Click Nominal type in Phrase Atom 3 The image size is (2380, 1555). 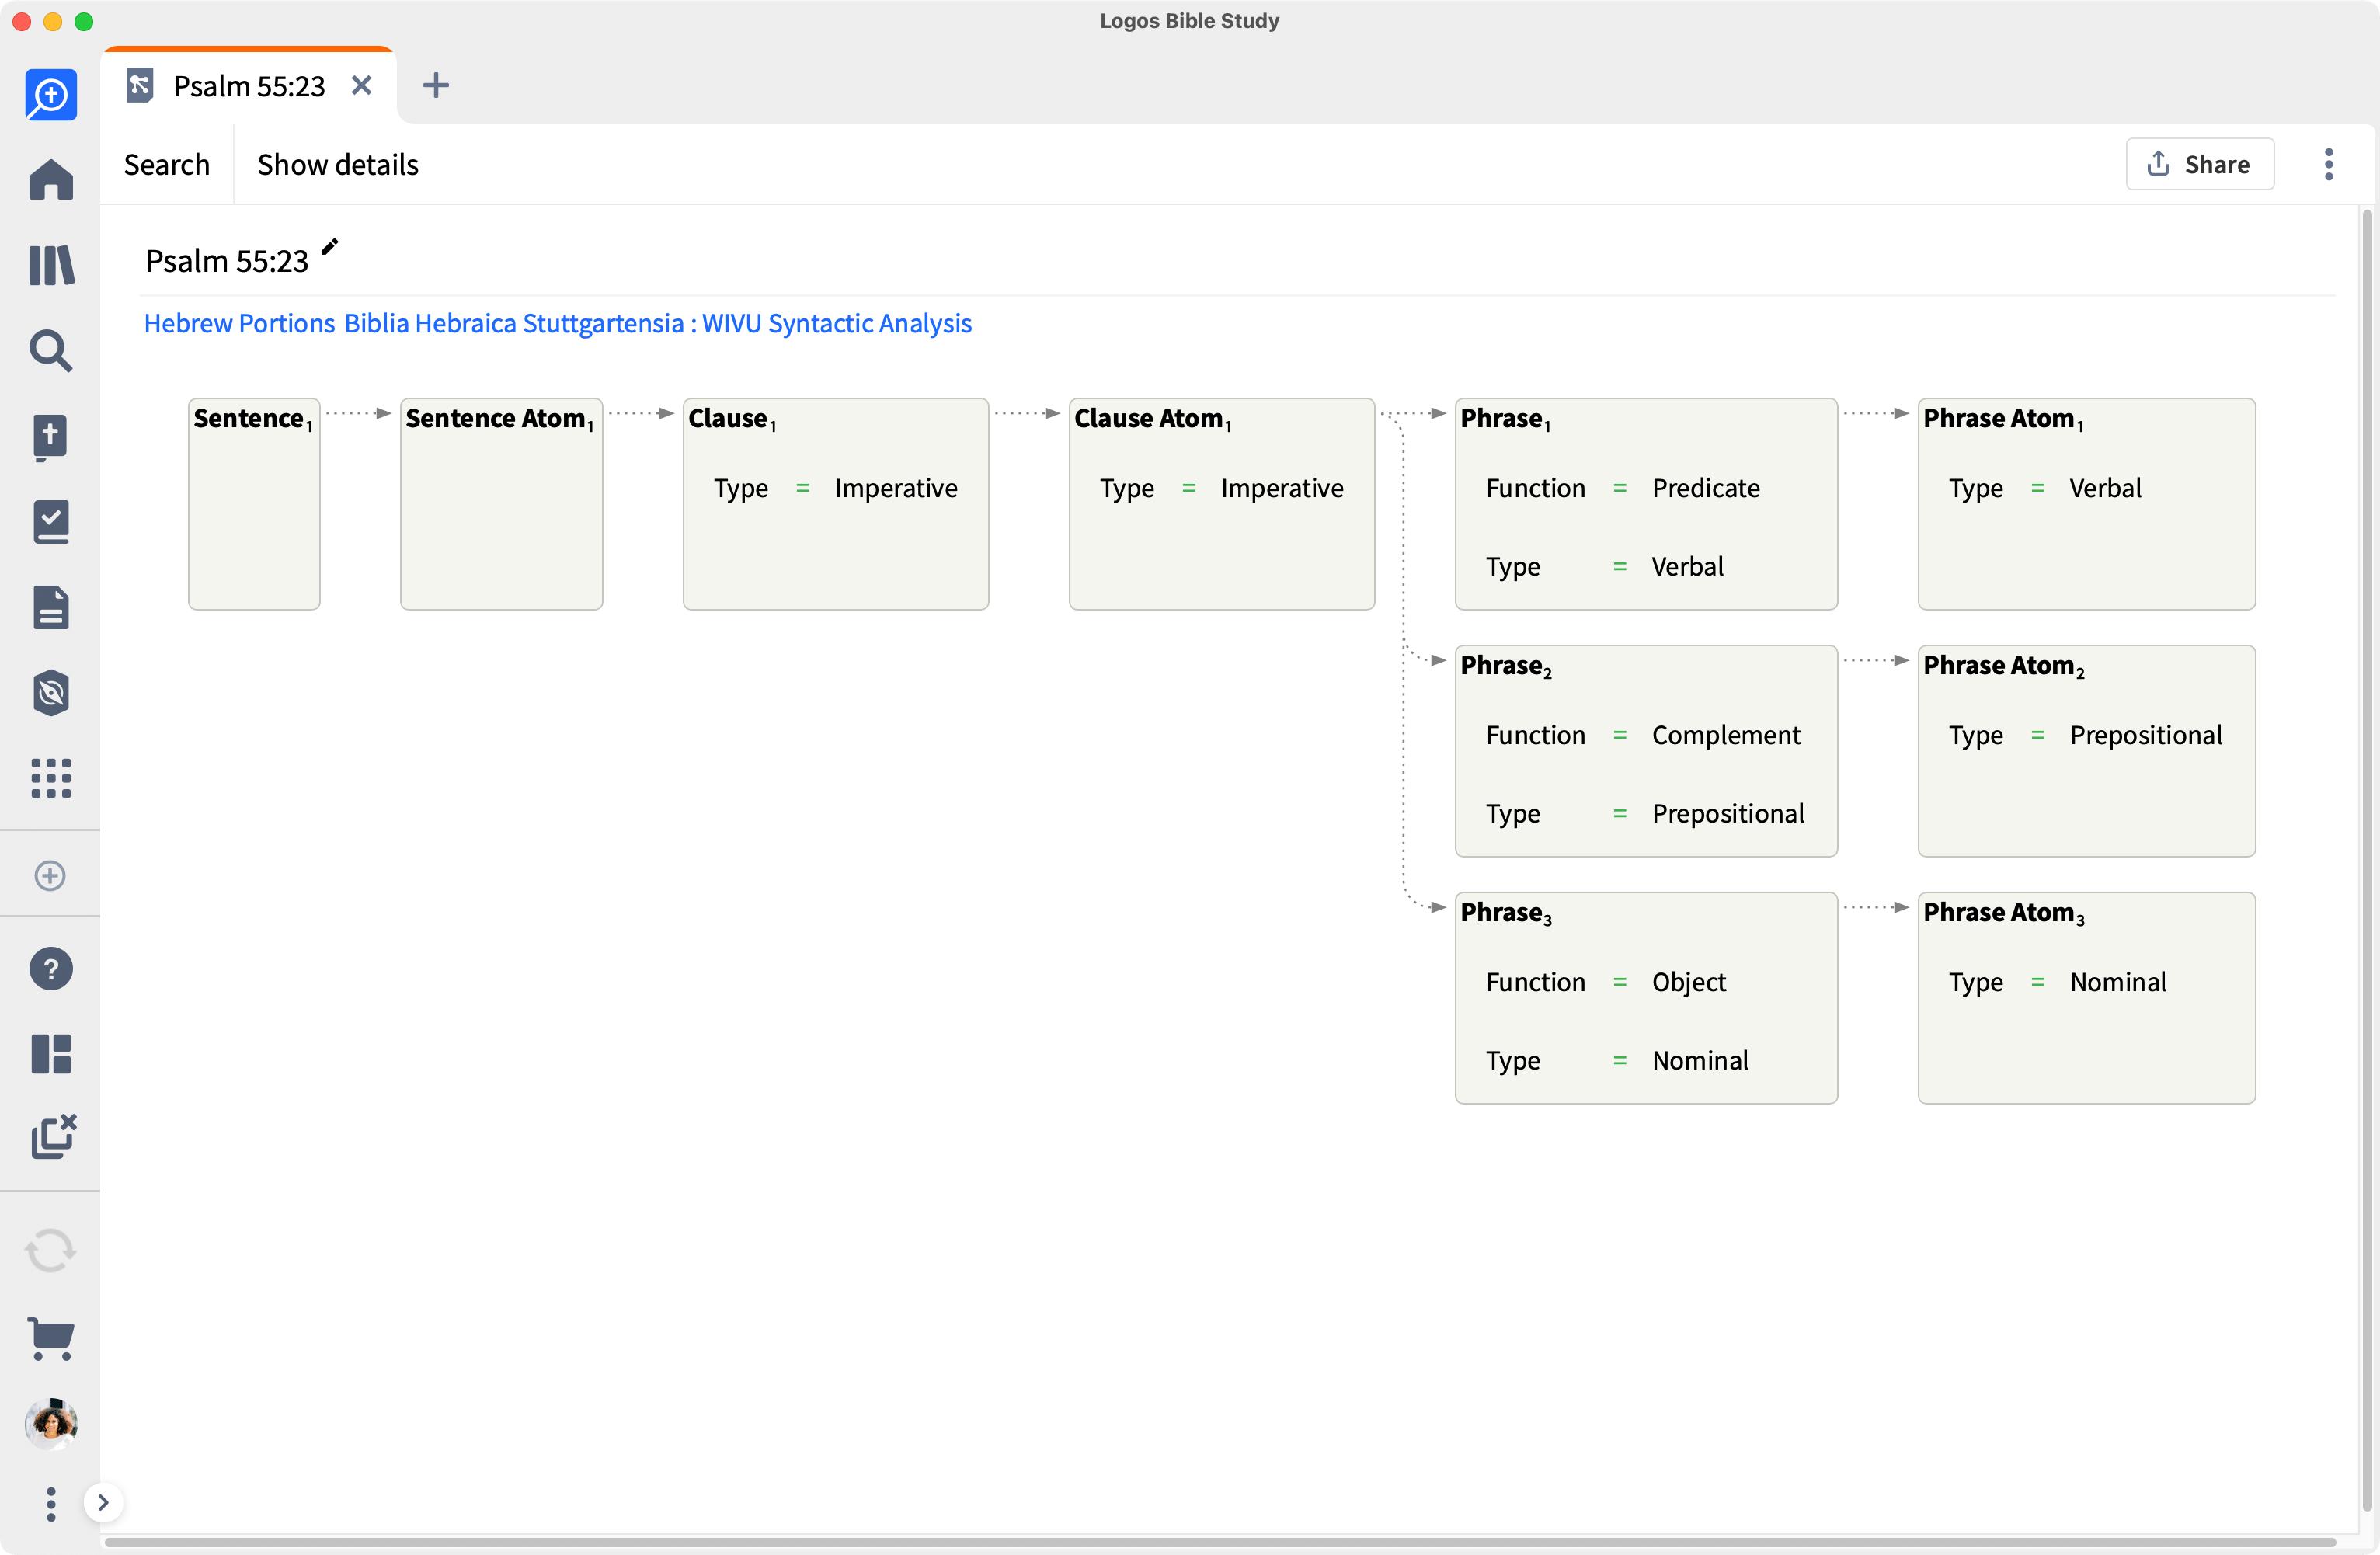point(2118,982)
